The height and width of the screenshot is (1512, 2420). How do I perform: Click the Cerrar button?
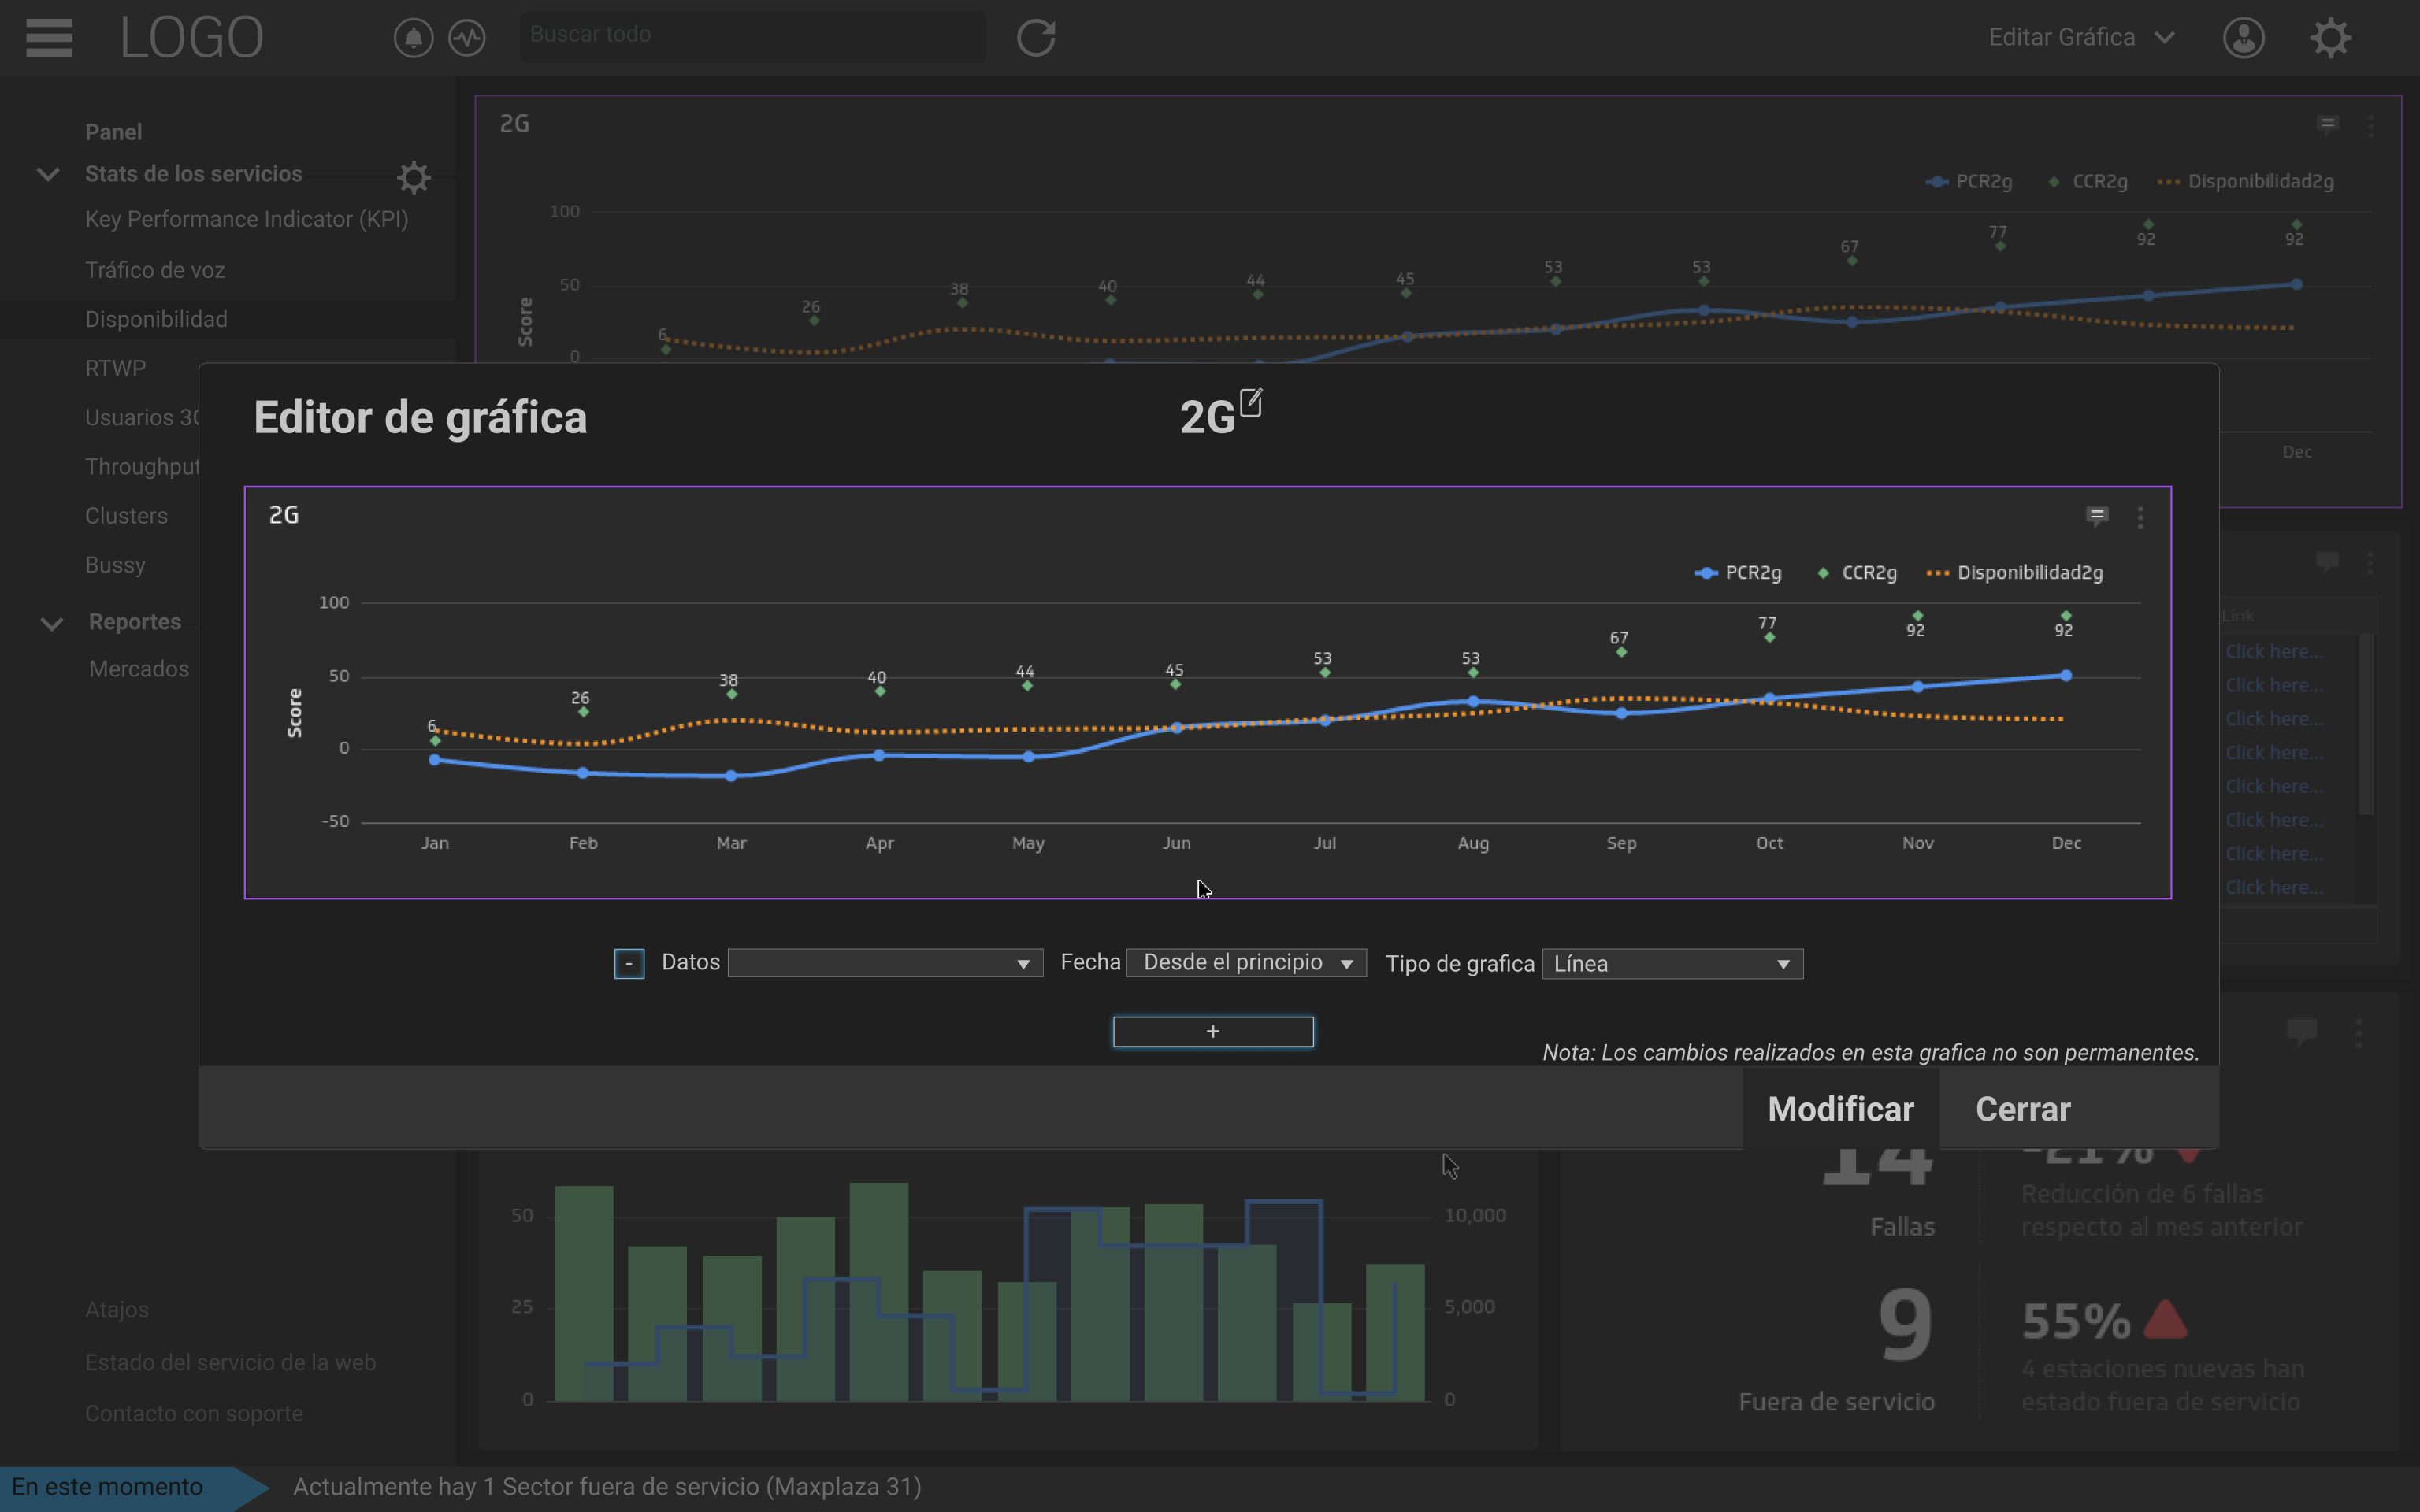click(2022, 1109)
